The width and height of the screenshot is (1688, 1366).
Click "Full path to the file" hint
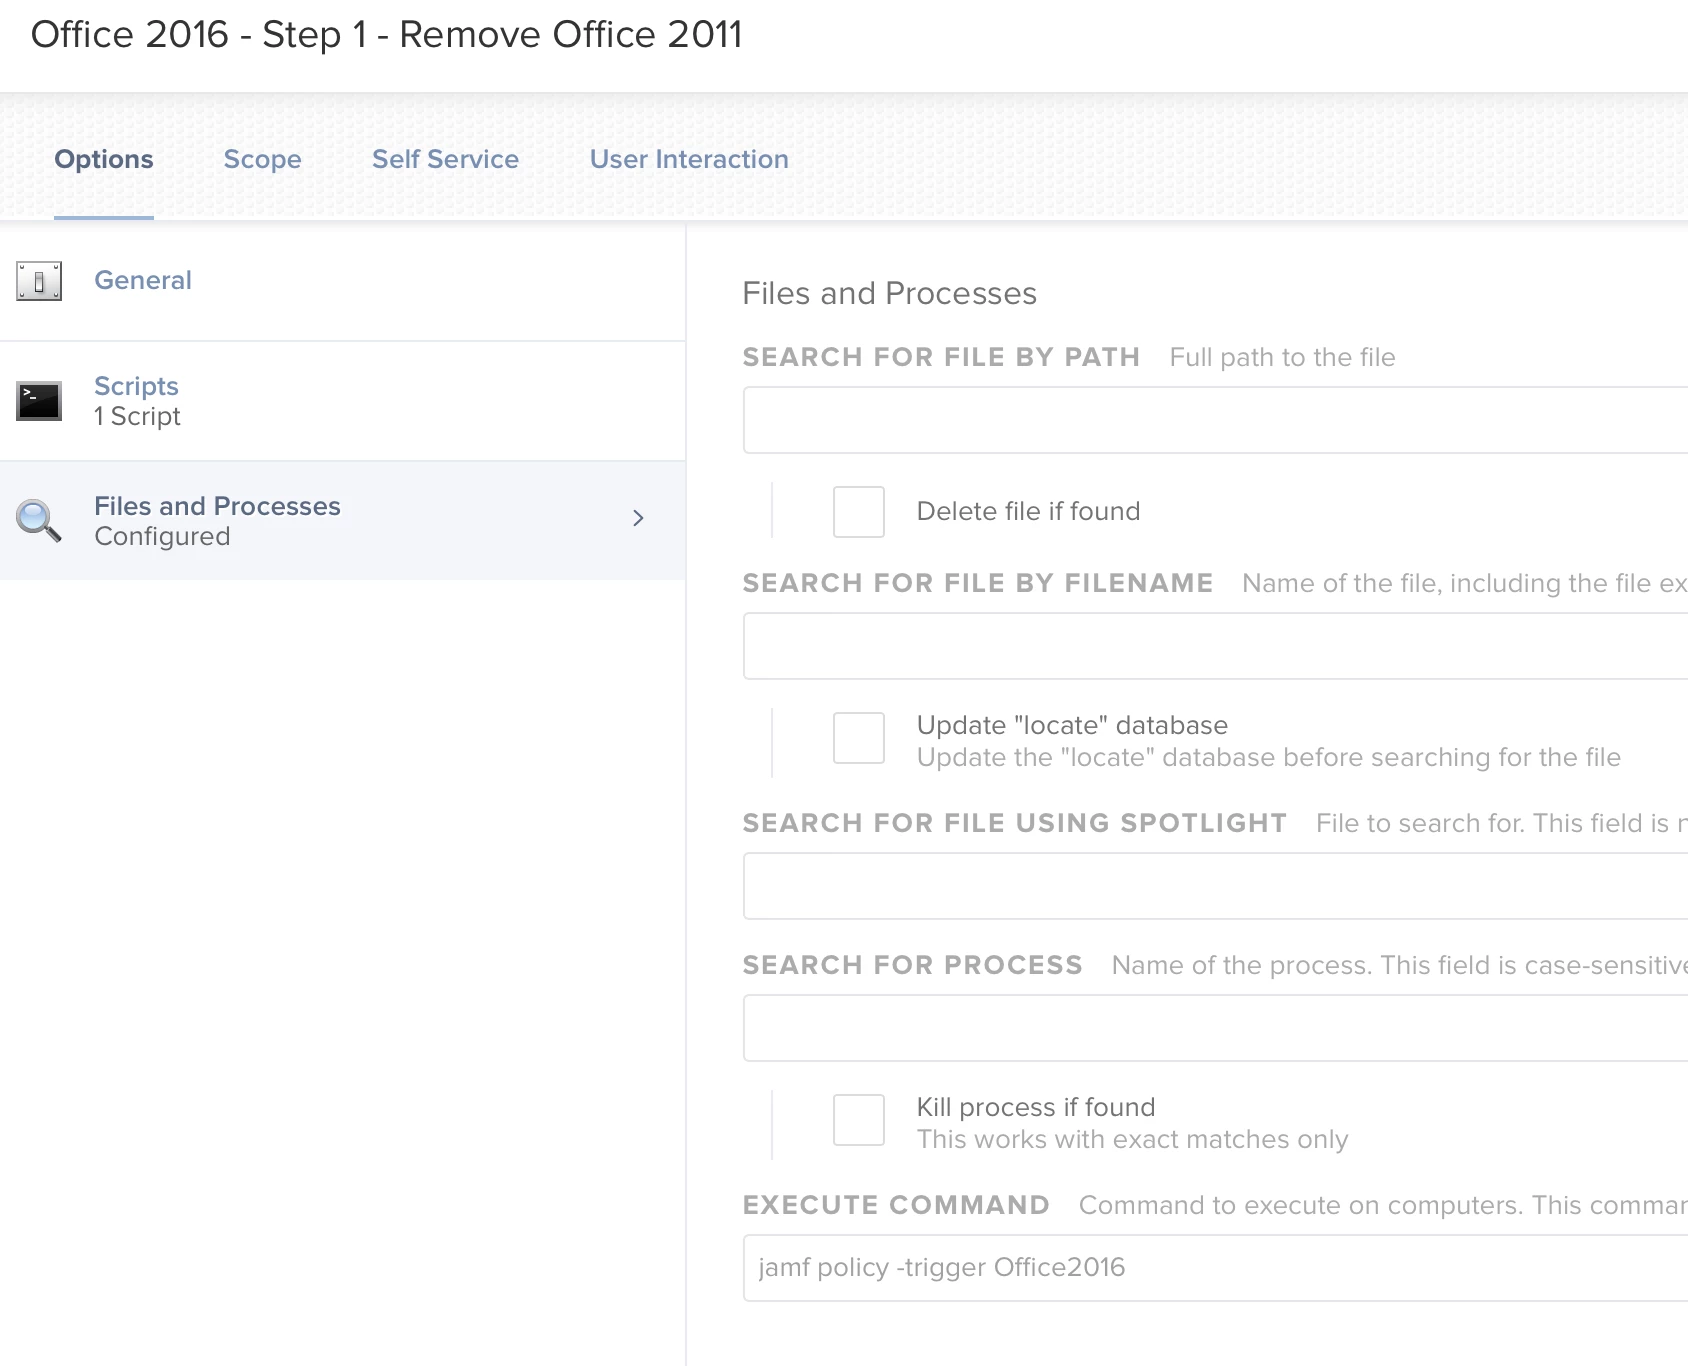(1282, 357)
